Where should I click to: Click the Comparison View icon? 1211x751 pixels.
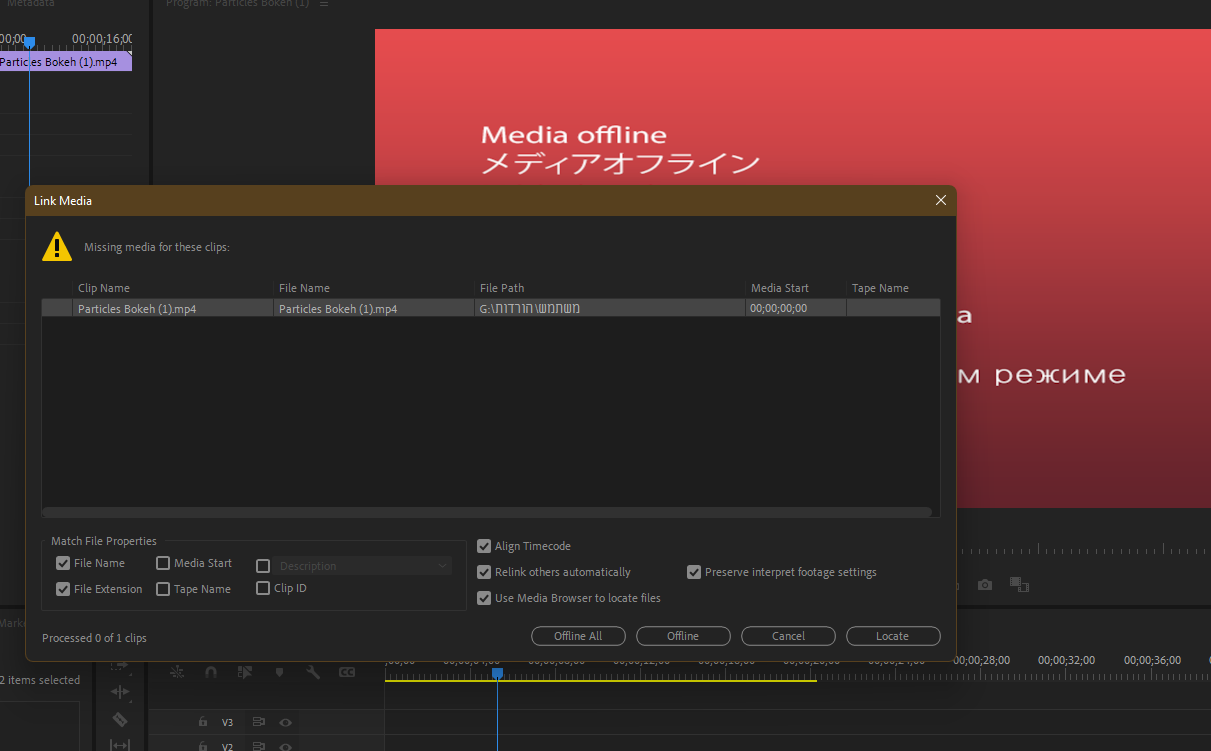(1019, 584)
